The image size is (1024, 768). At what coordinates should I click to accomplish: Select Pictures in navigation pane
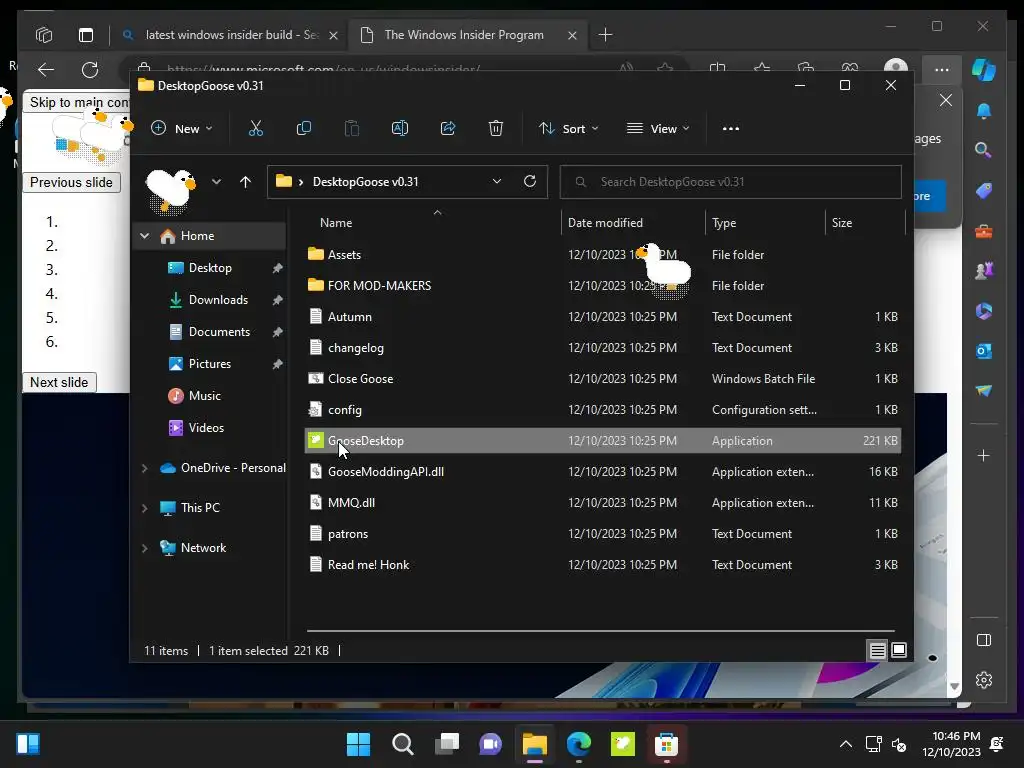pyautogui.click(x=209, y=364)
